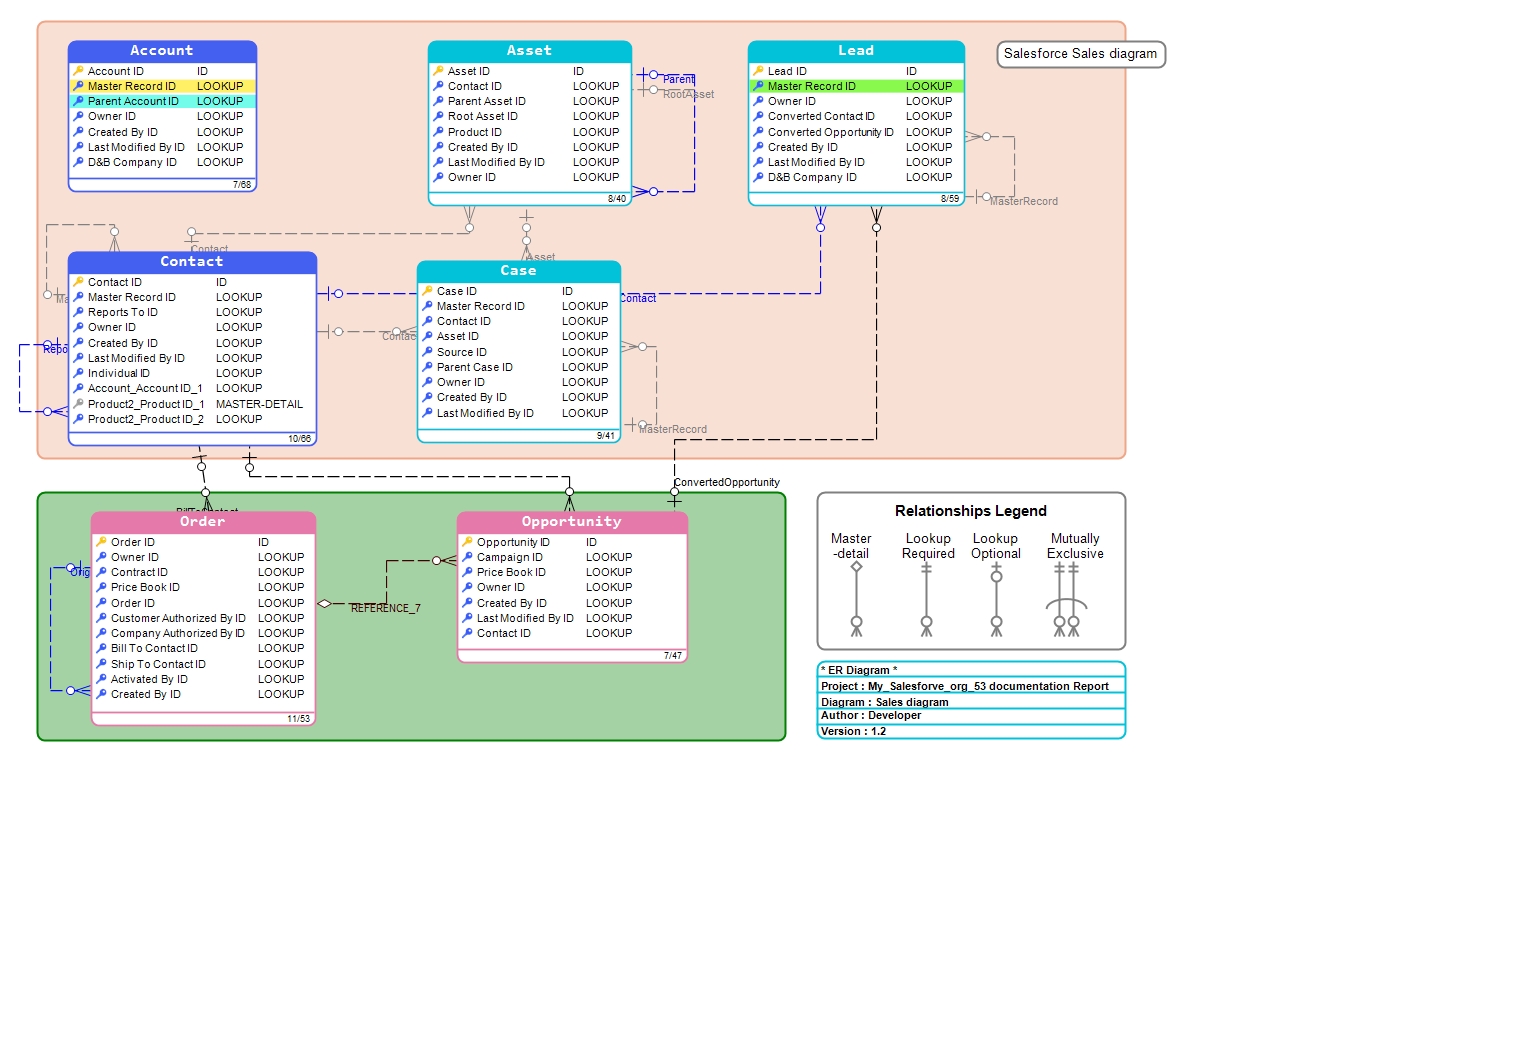Click the primary key icon of Account ID

[78, 71]
